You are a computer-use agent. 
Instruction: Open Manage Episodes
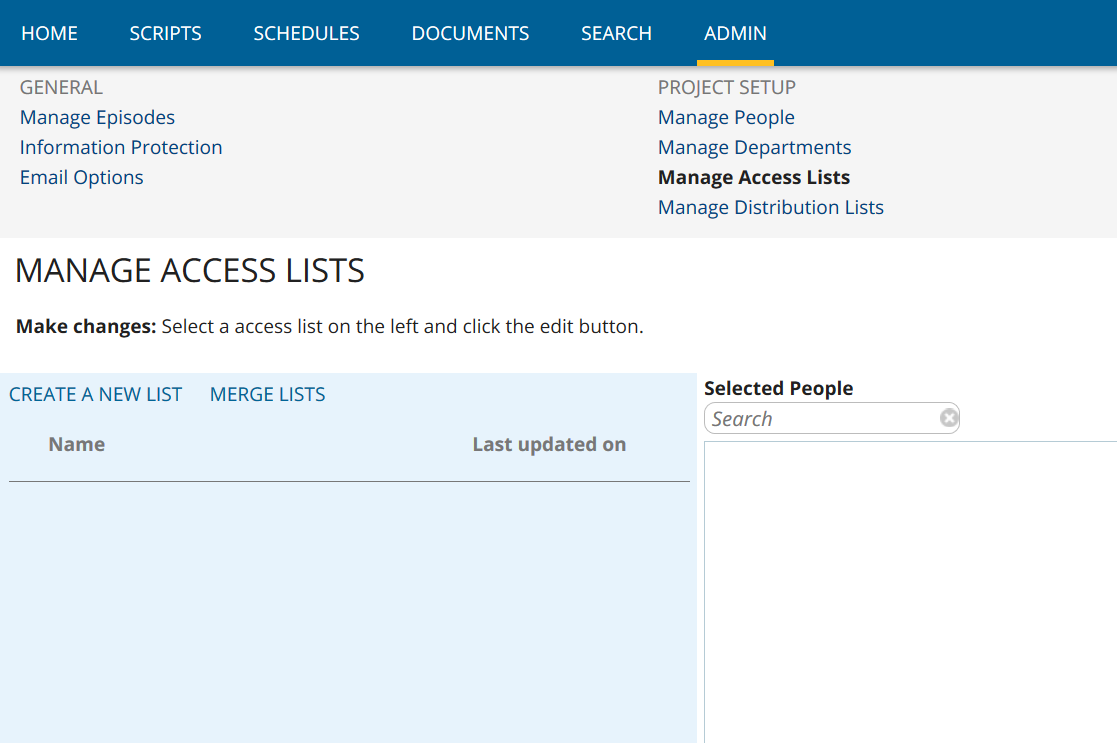coord(97,117)
